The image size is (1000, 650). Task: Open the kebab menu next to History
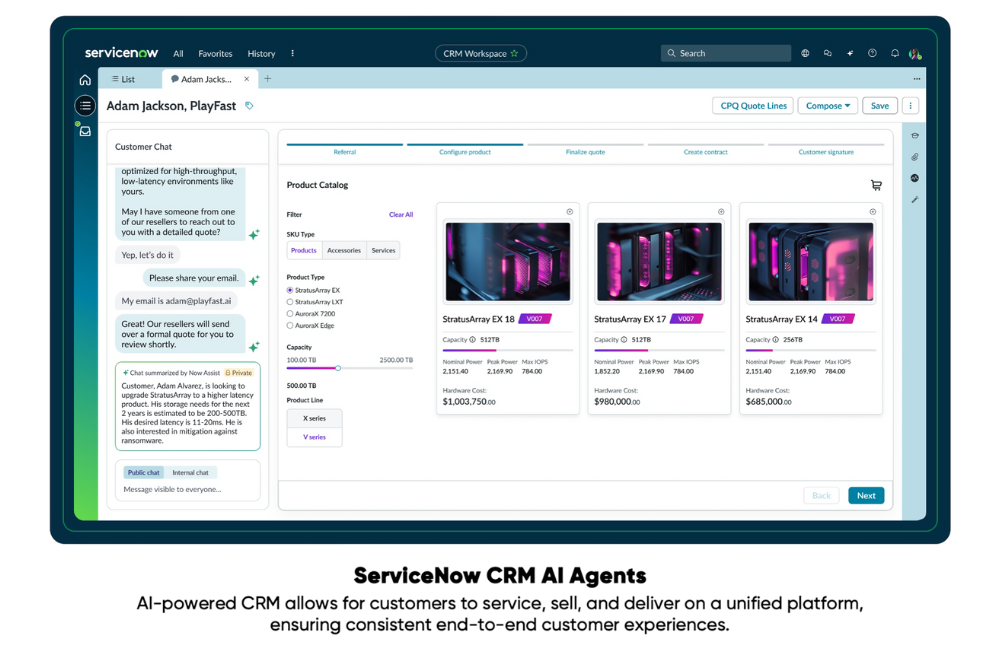(292, 54)
